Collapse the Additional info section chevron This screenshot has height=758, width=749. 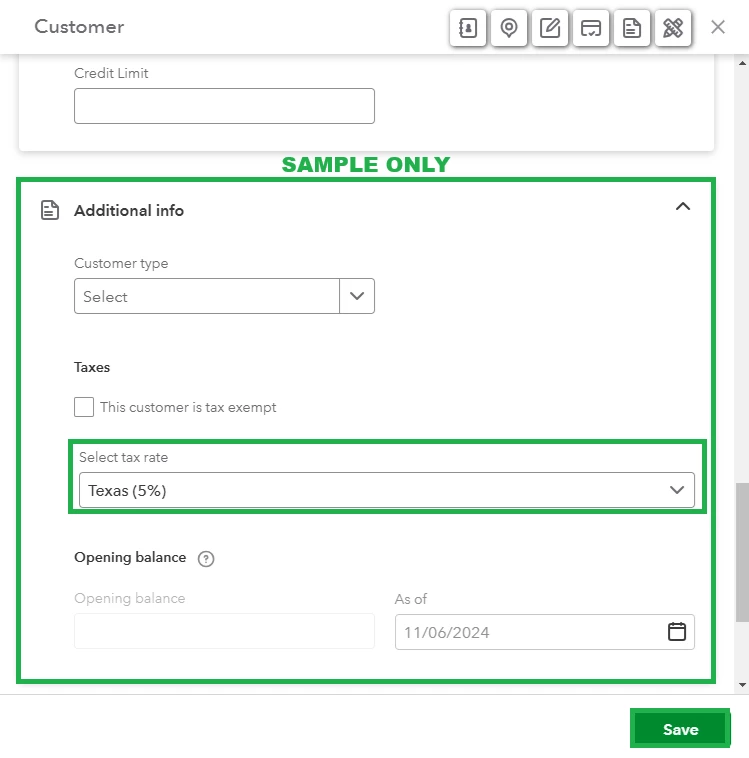point(683,207)
